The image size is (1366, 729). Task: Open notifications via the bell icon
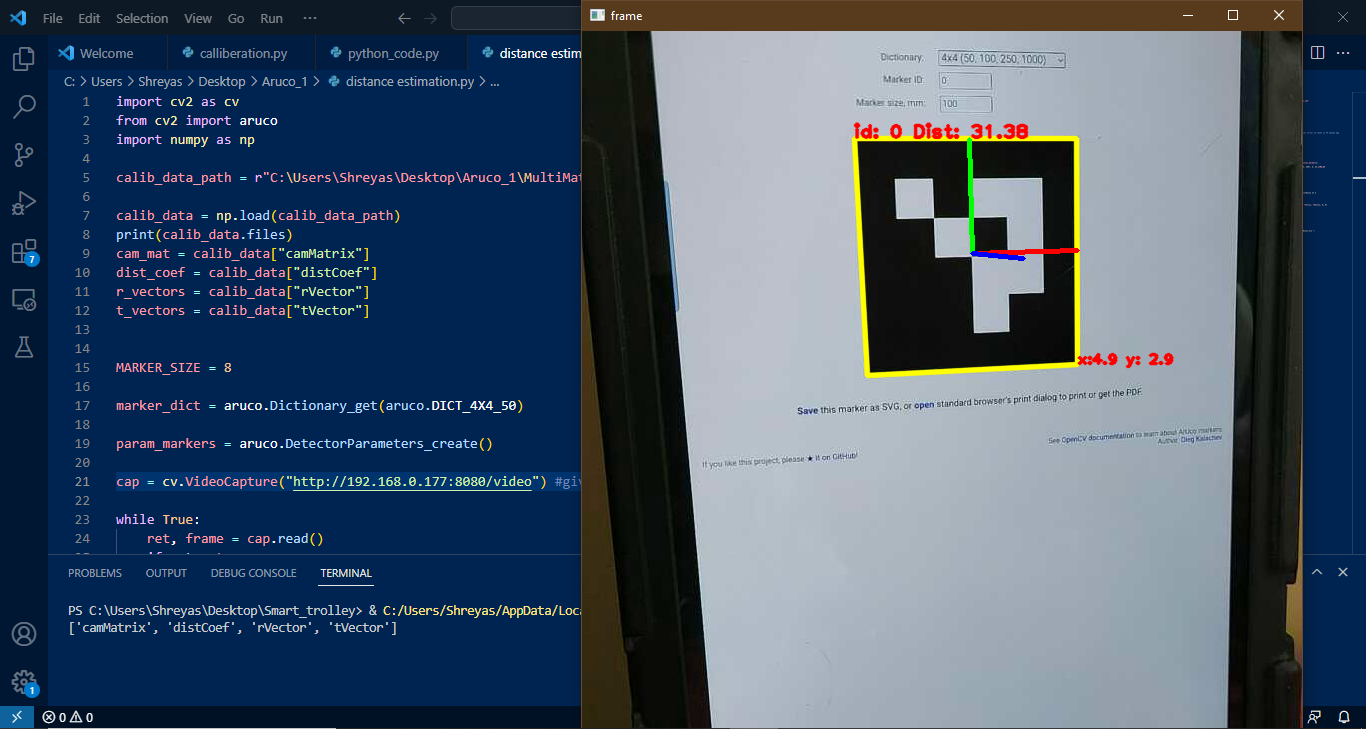point(1344,717)
